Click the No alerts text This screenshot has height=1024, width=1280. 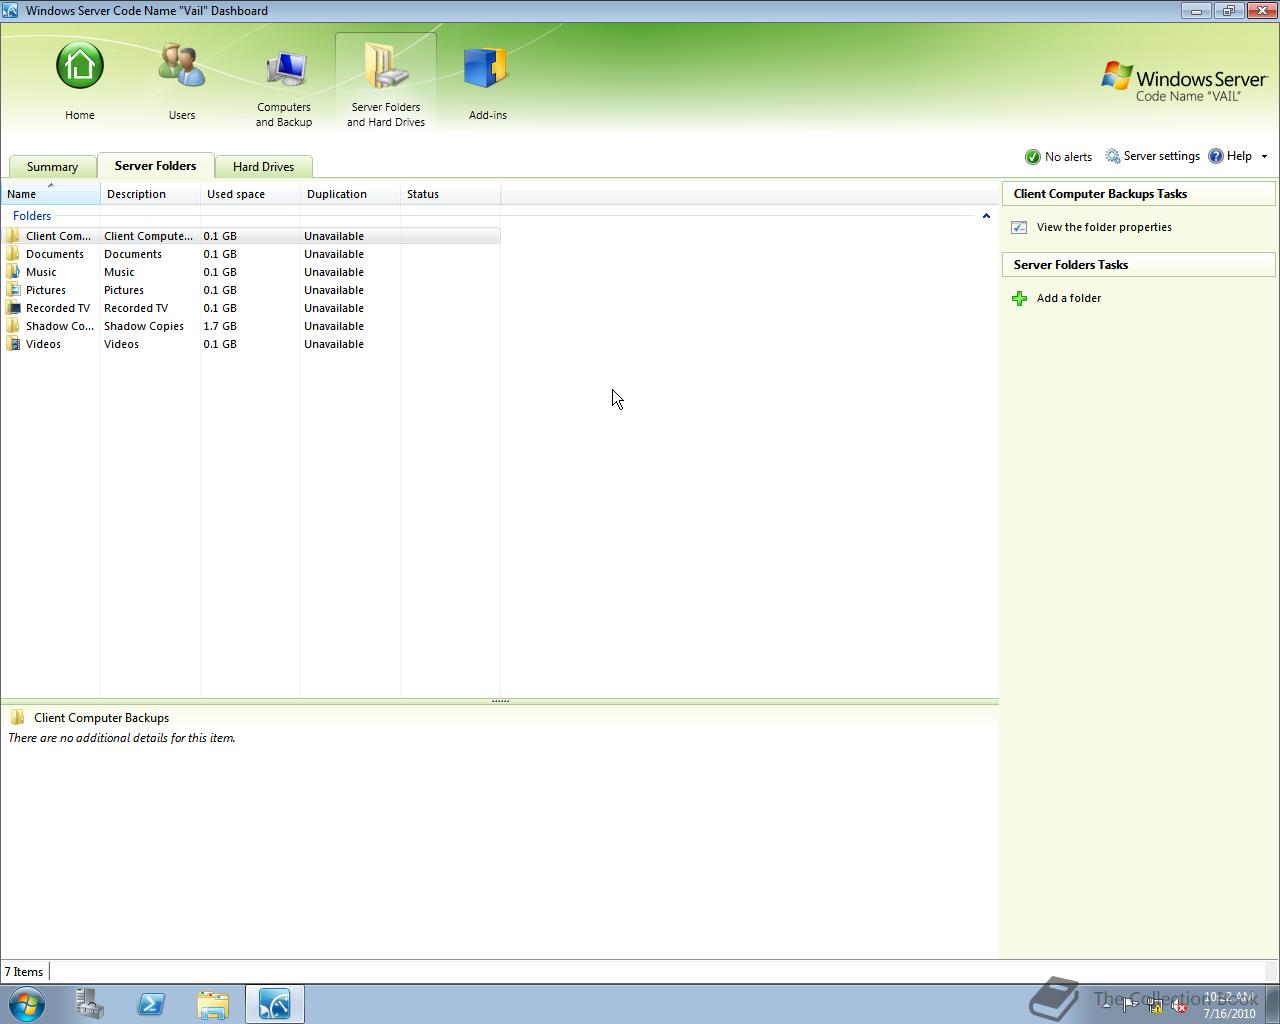1068,157
